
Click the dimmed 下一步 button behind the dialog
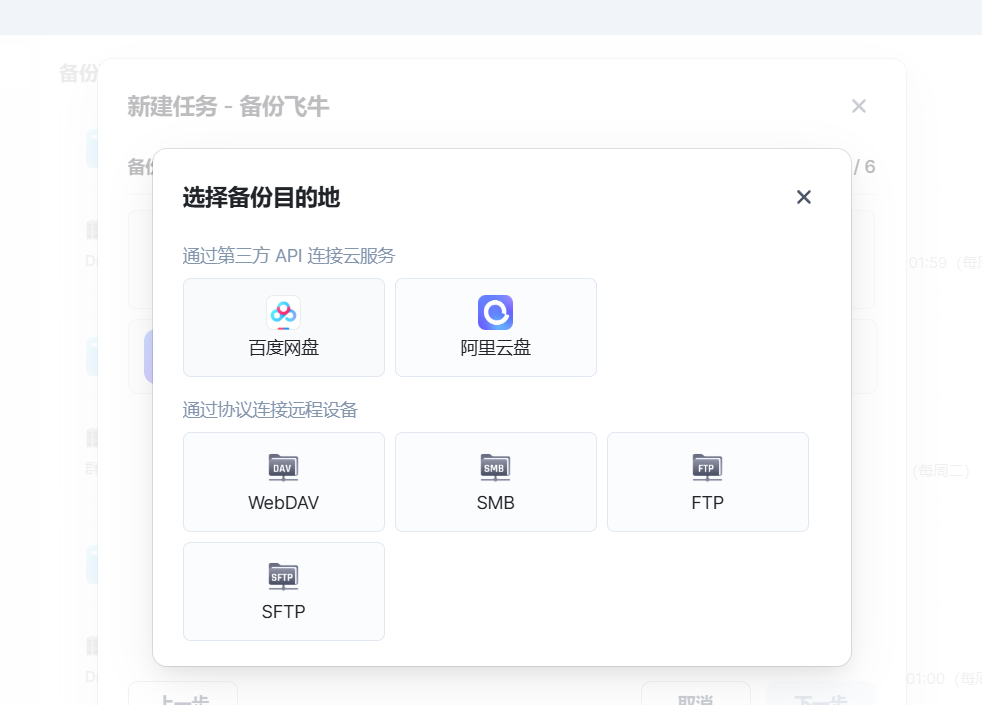[x=820, y=694]
